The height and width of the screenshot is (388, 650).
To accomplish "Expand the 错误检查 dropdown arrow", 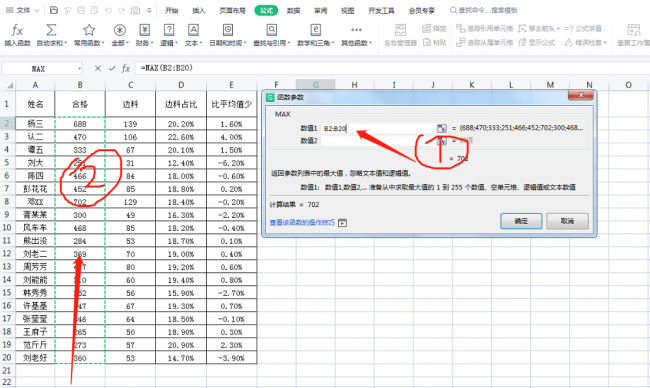I will point(605,43).
